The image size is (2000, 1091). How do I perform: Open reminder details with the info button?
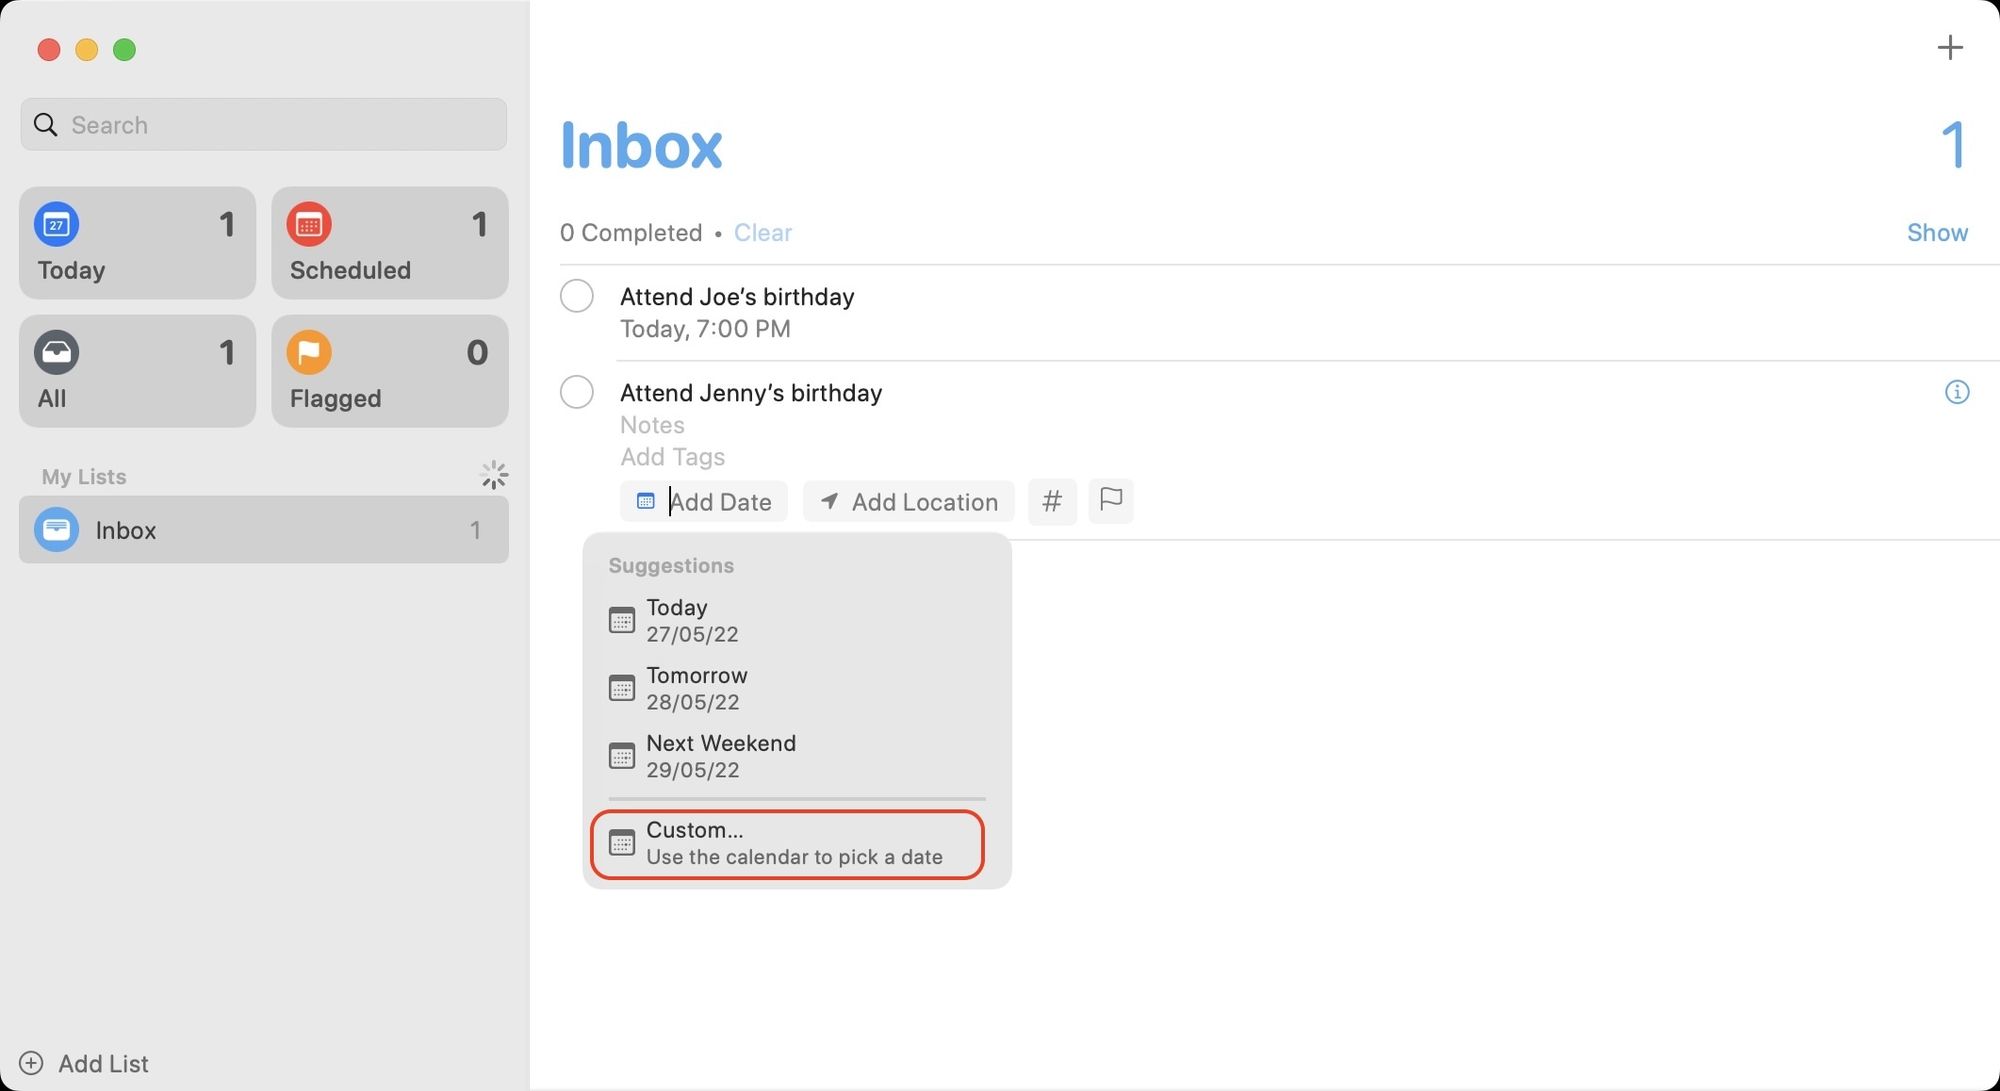1958,392
